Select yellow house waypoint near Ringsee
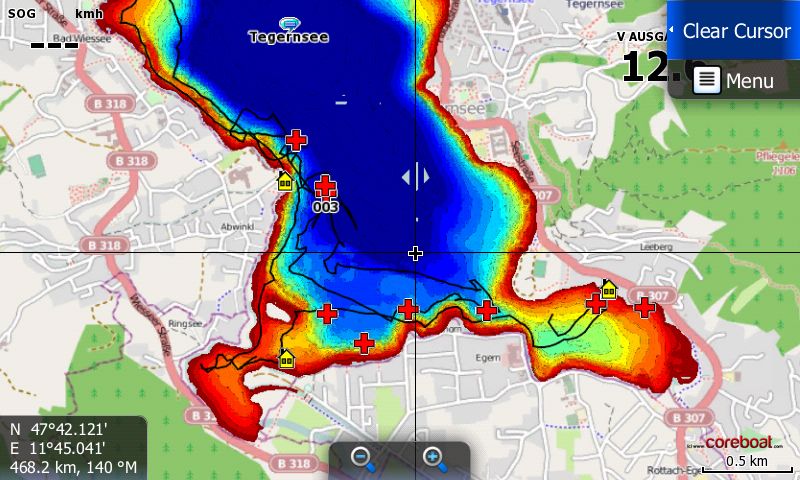 click(287, 358)
